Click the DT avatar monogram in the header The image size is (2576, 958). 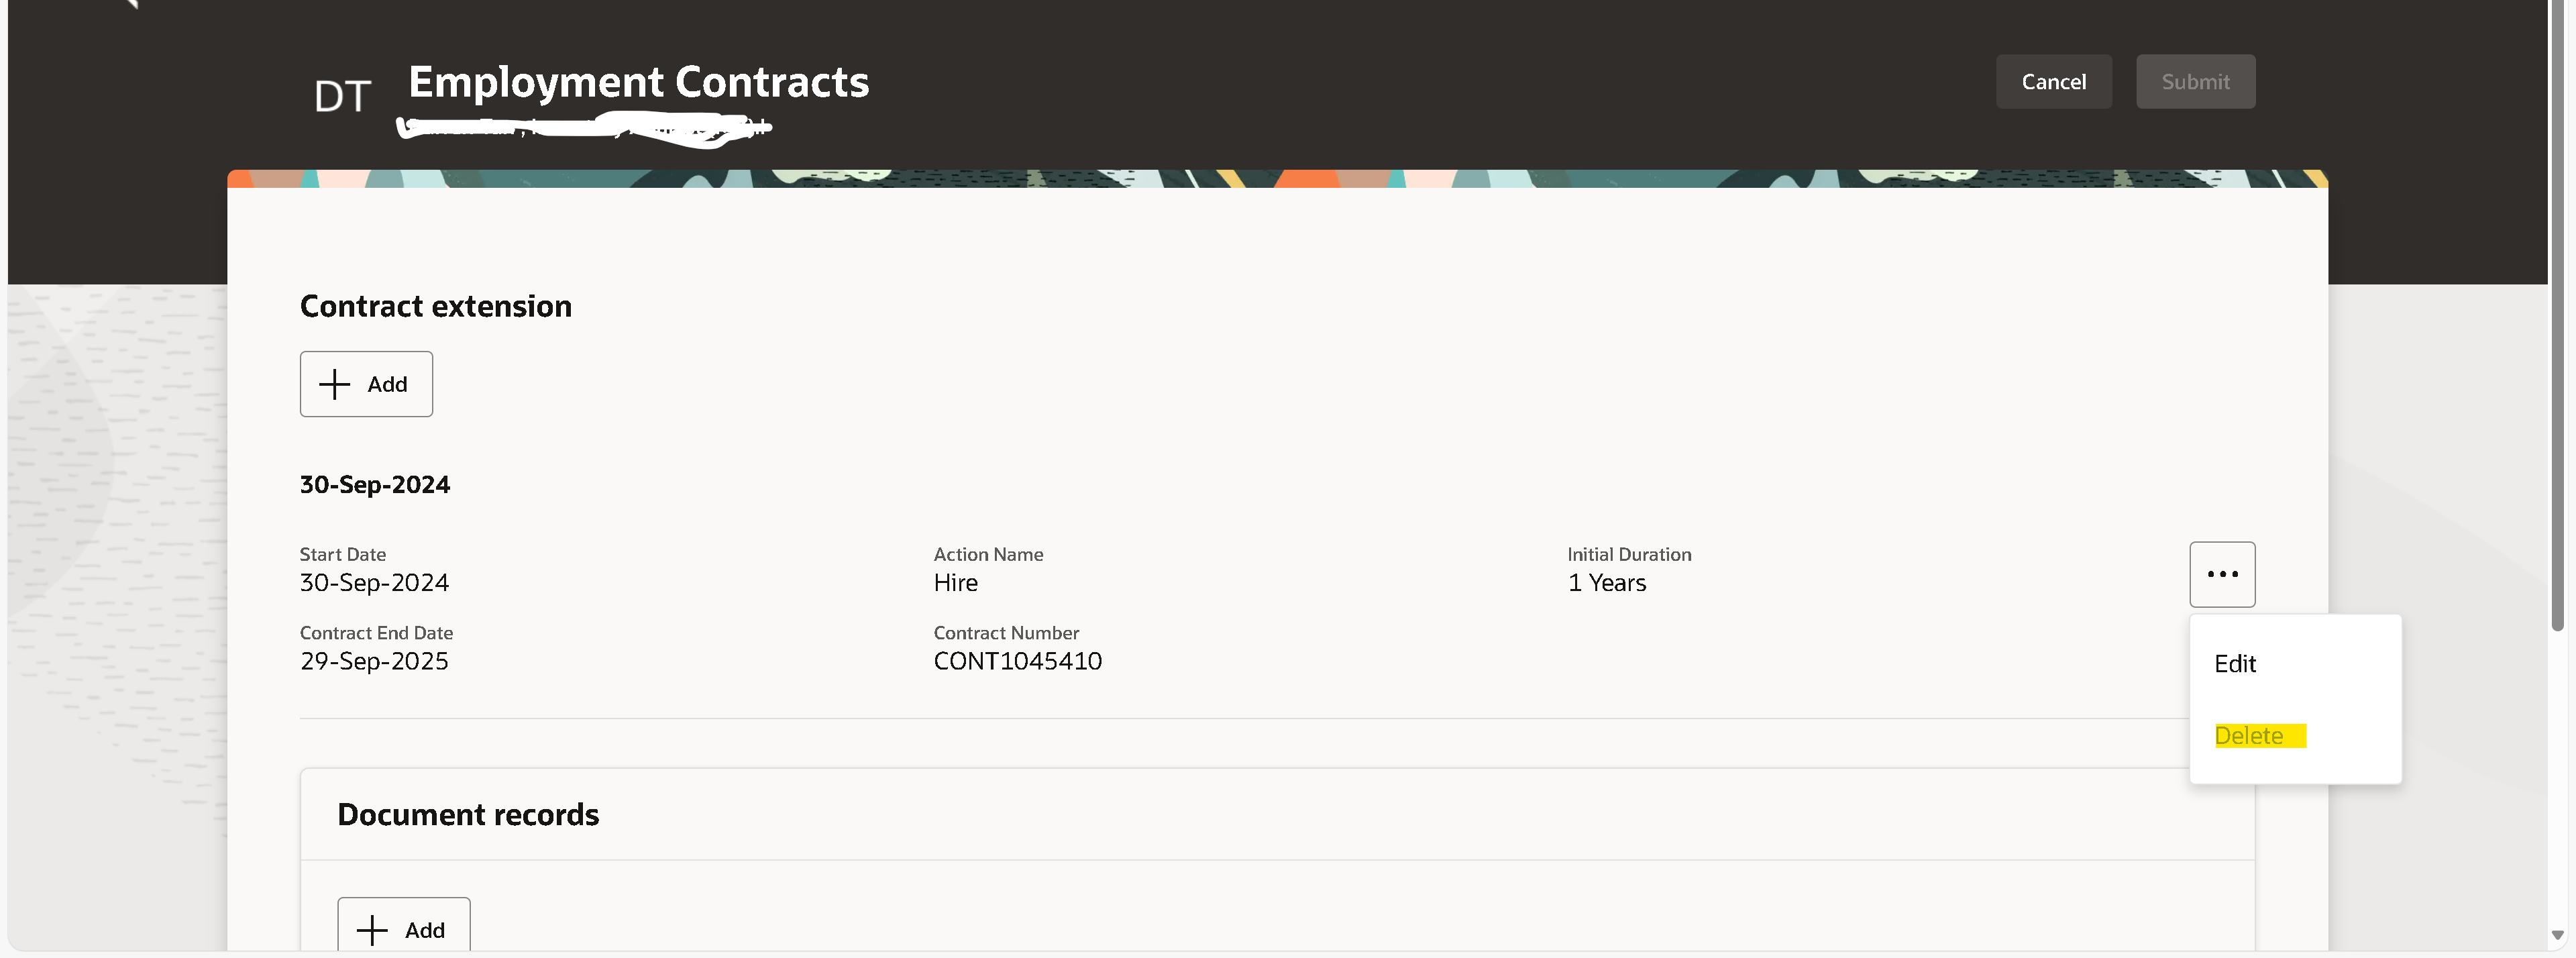[341, 93]
